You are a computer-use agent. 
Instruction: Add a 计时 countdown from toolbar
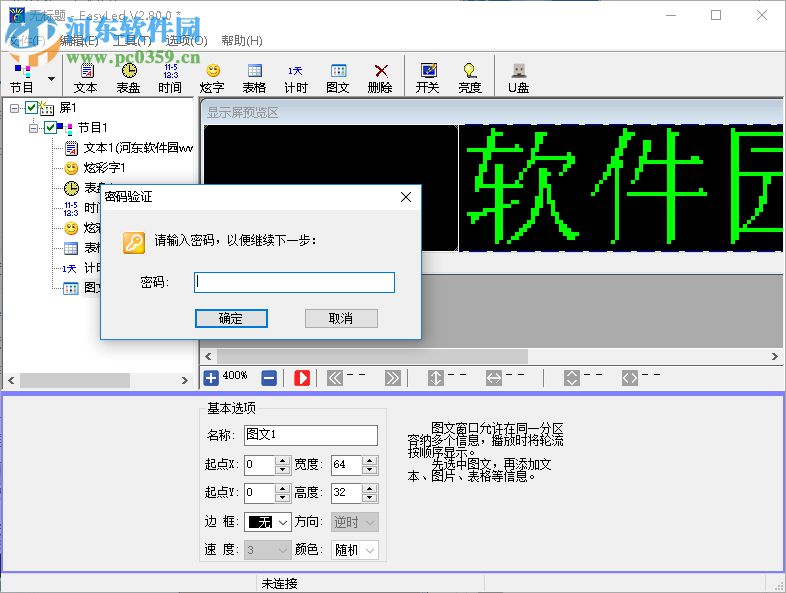[296, 78]
